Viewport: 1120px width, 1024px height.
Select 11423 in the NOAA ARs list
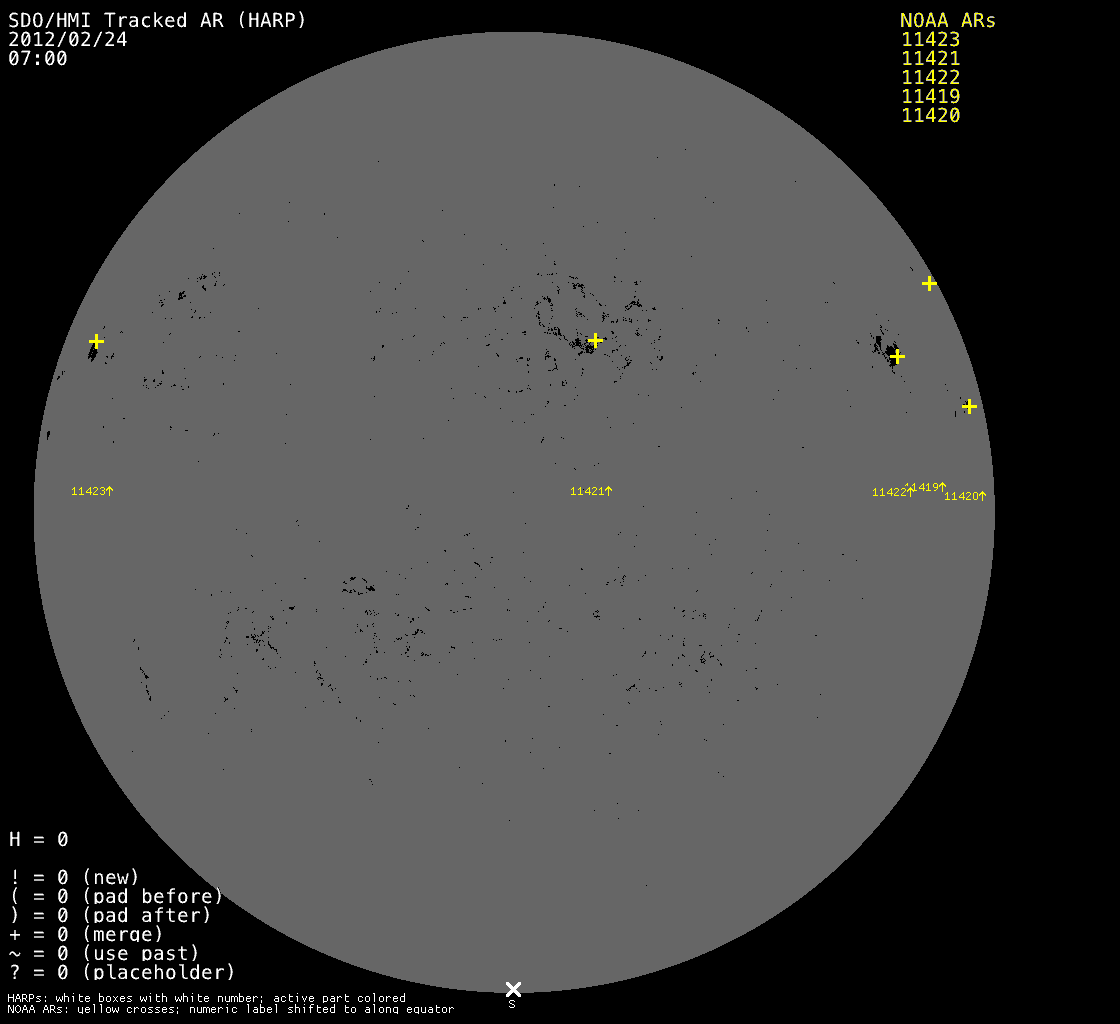click(x=930, y=40)
